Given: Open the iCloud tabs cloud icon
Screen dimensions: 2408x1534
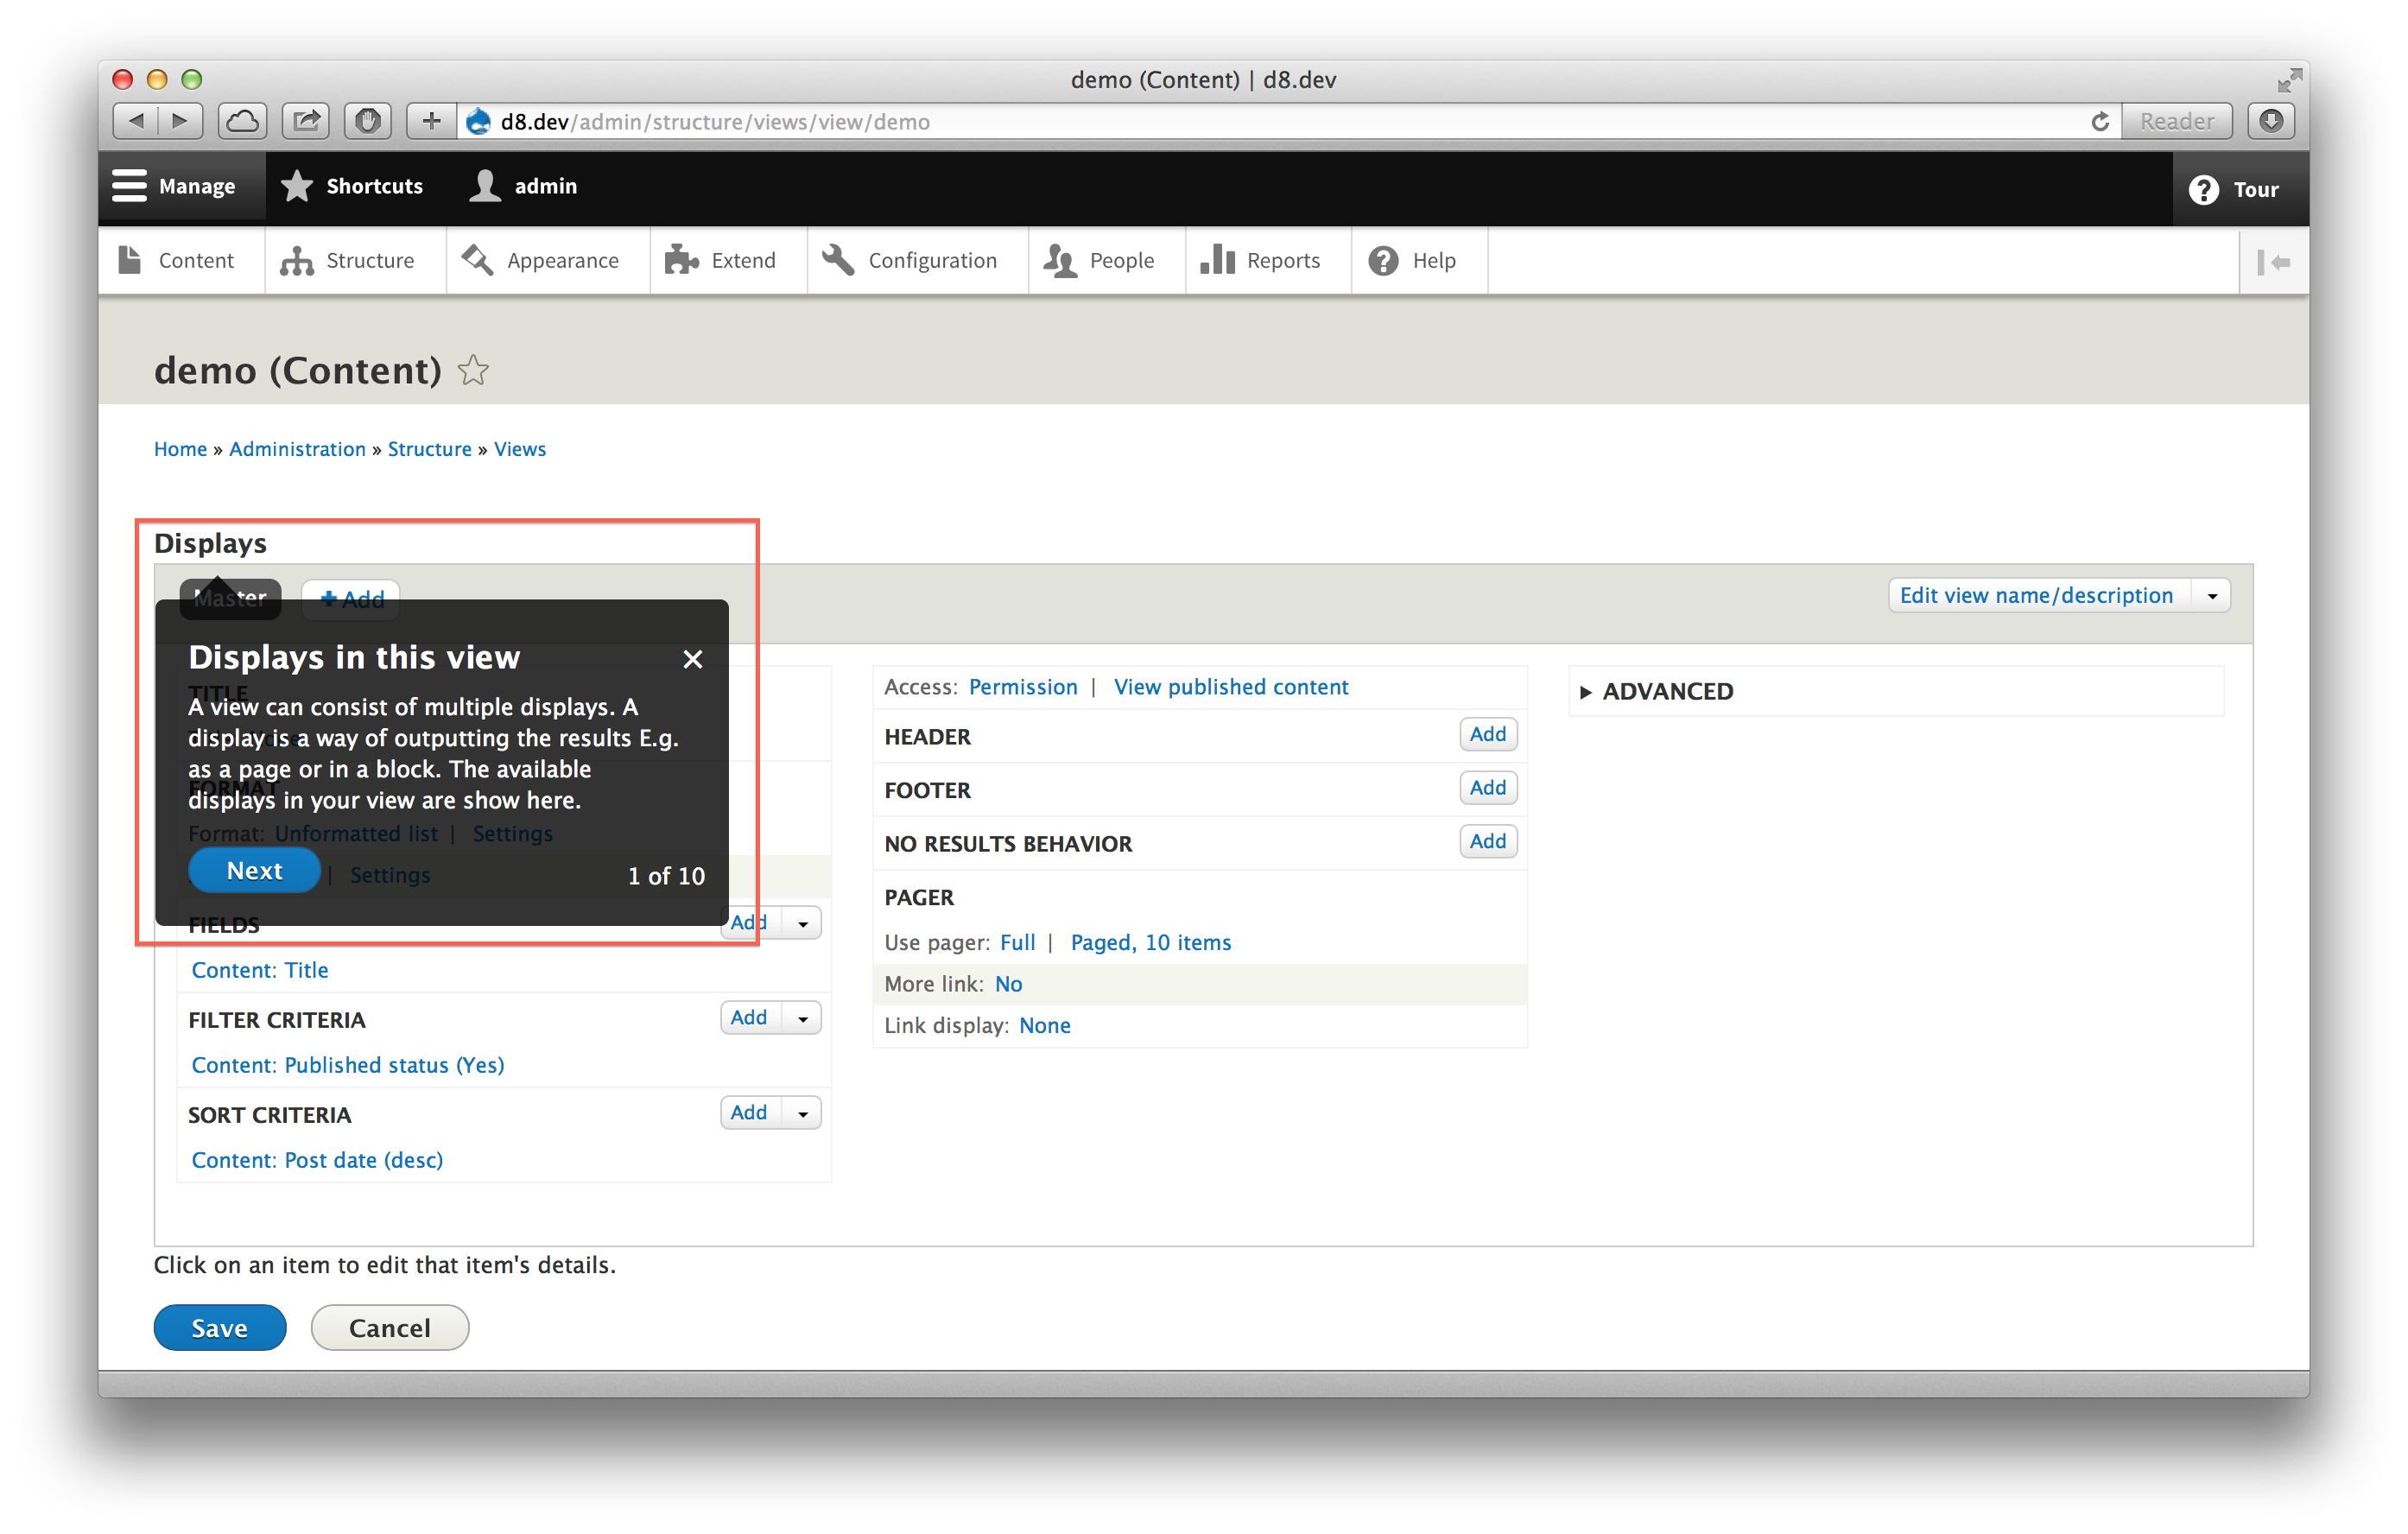Looking at the screenshot, I should coord(243,121).
